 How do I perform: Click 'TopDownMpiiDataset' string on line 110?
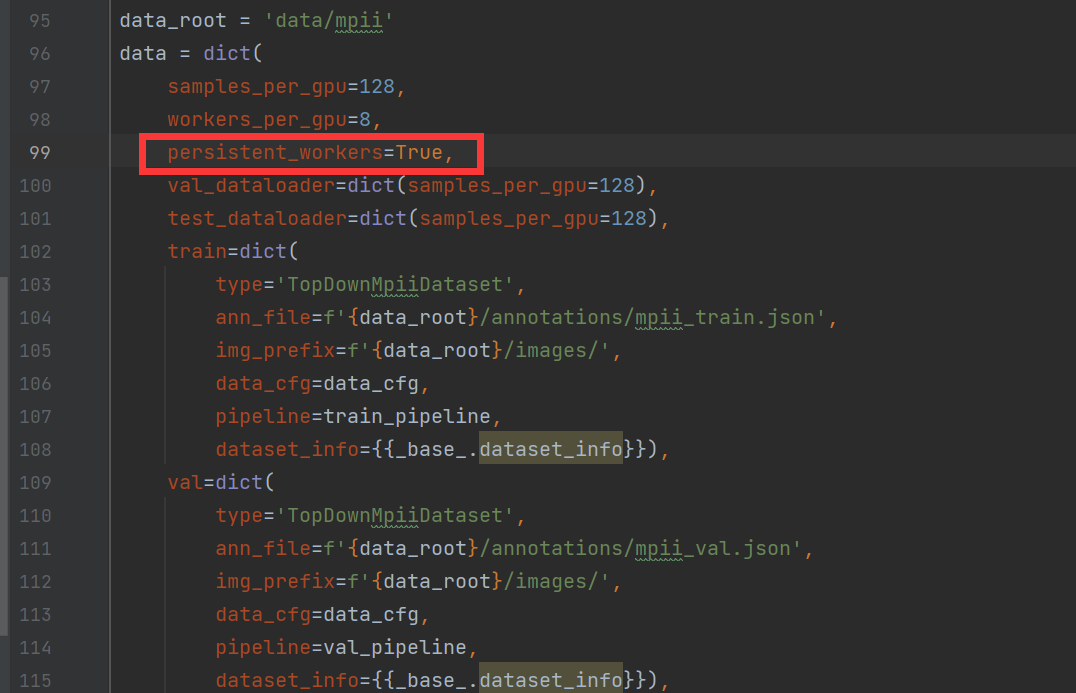pos(400,516)
